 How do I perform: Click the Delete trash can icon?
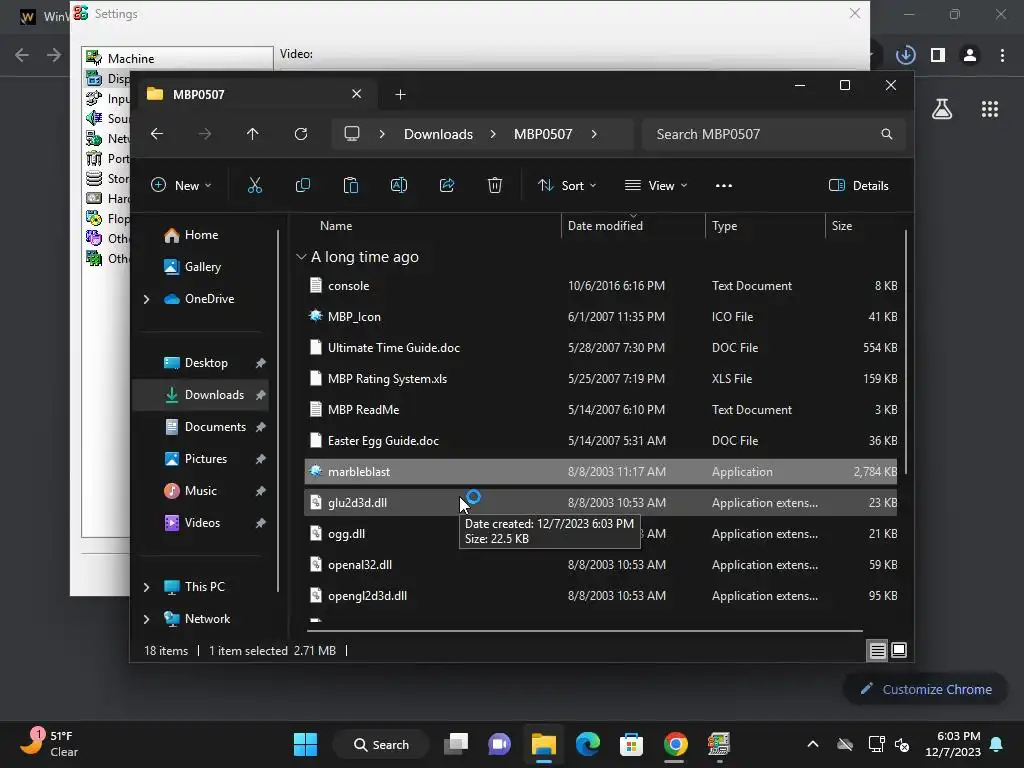click(x=495, y=185)
